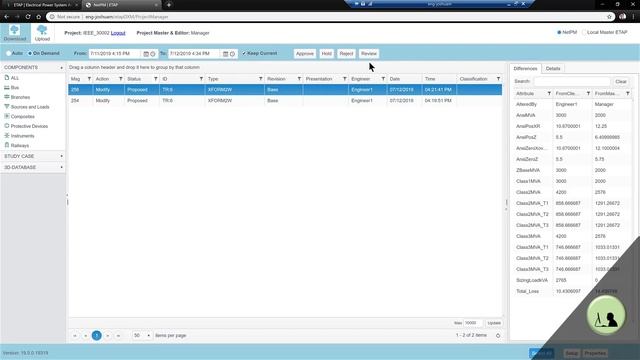Click the current page number 1 button

[x=97, y=336]
